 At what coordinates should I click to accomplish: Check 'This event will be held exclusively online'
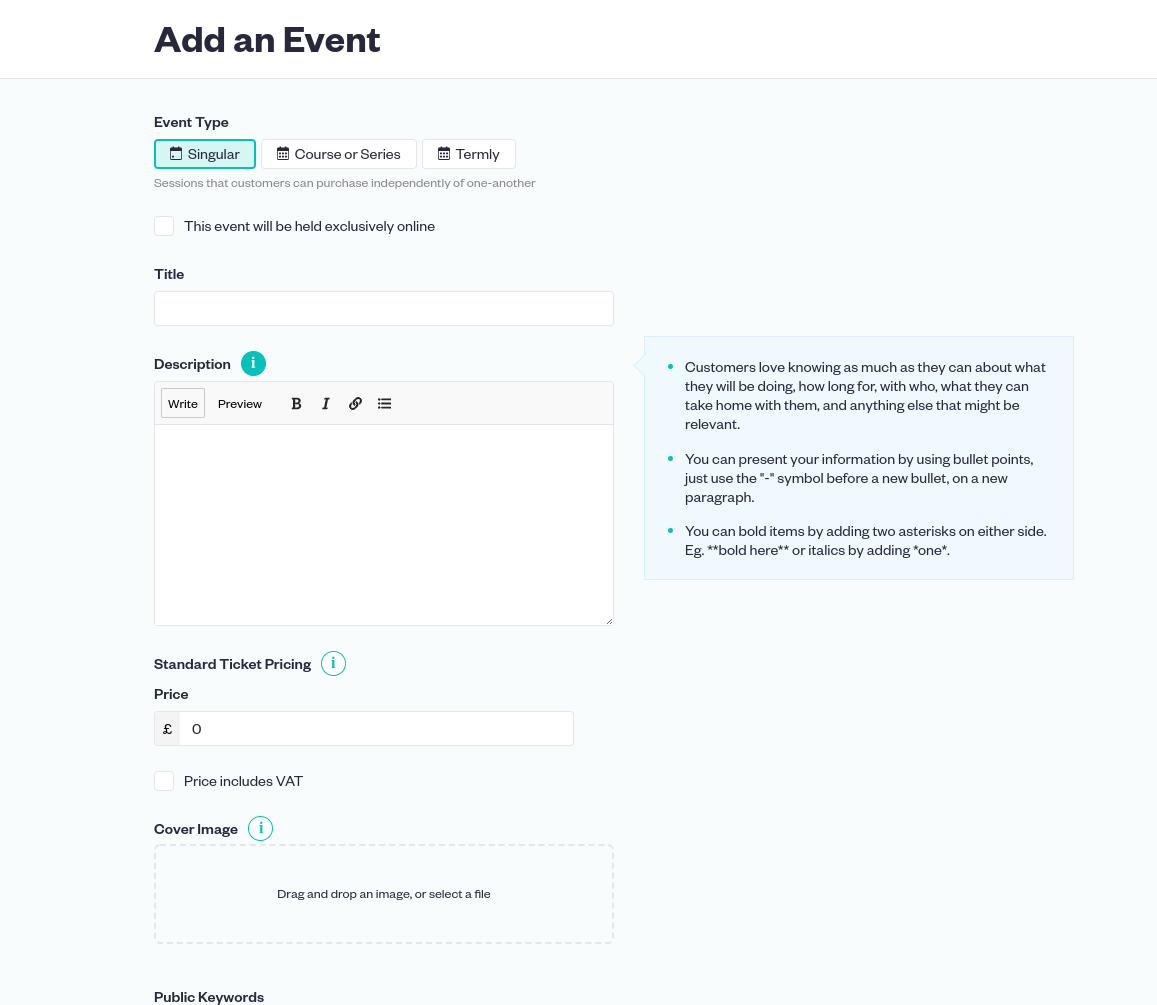pos(164,226)
